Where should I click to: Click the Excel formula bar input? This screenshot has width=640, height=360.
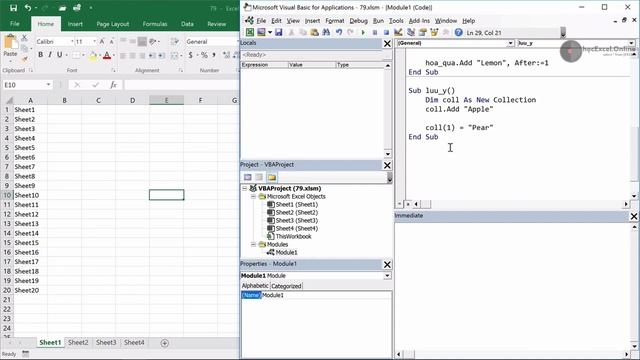point(181,85)
